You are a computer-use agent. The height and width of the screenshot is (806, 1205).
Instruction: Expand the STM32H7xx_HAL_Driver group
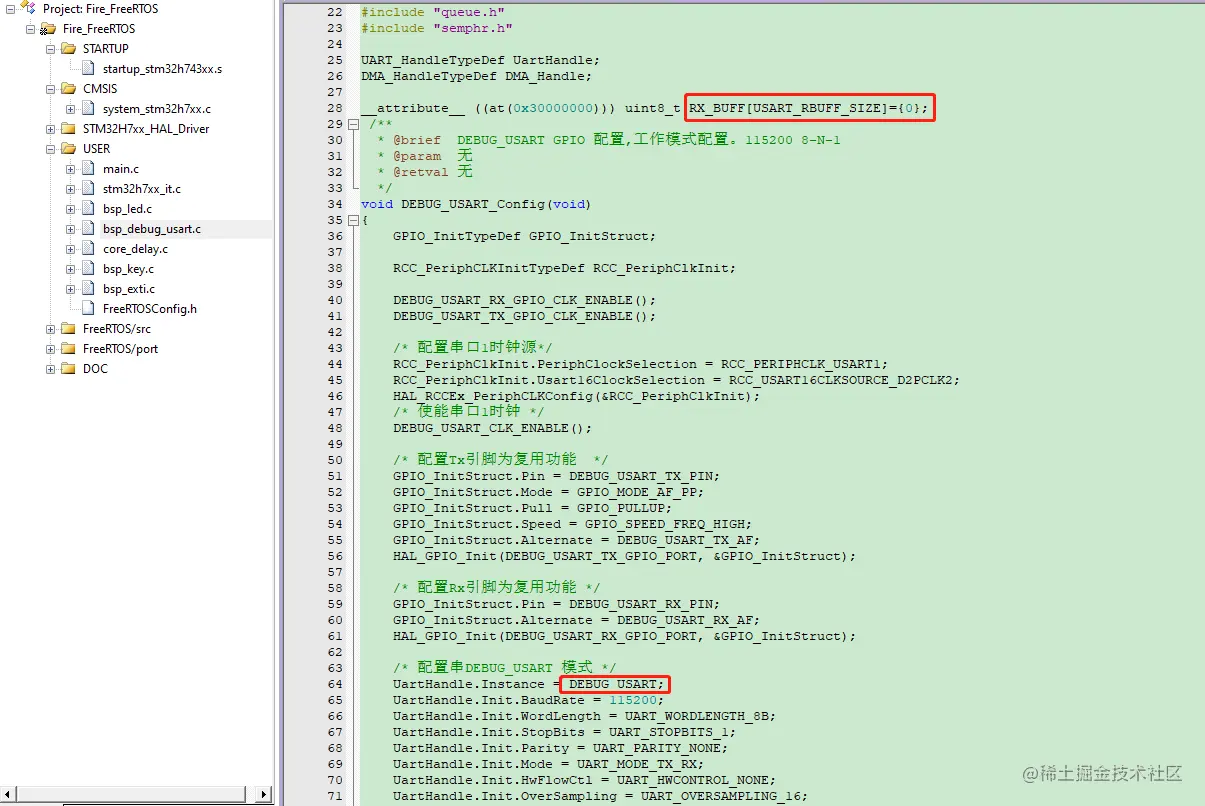point(51,129)
